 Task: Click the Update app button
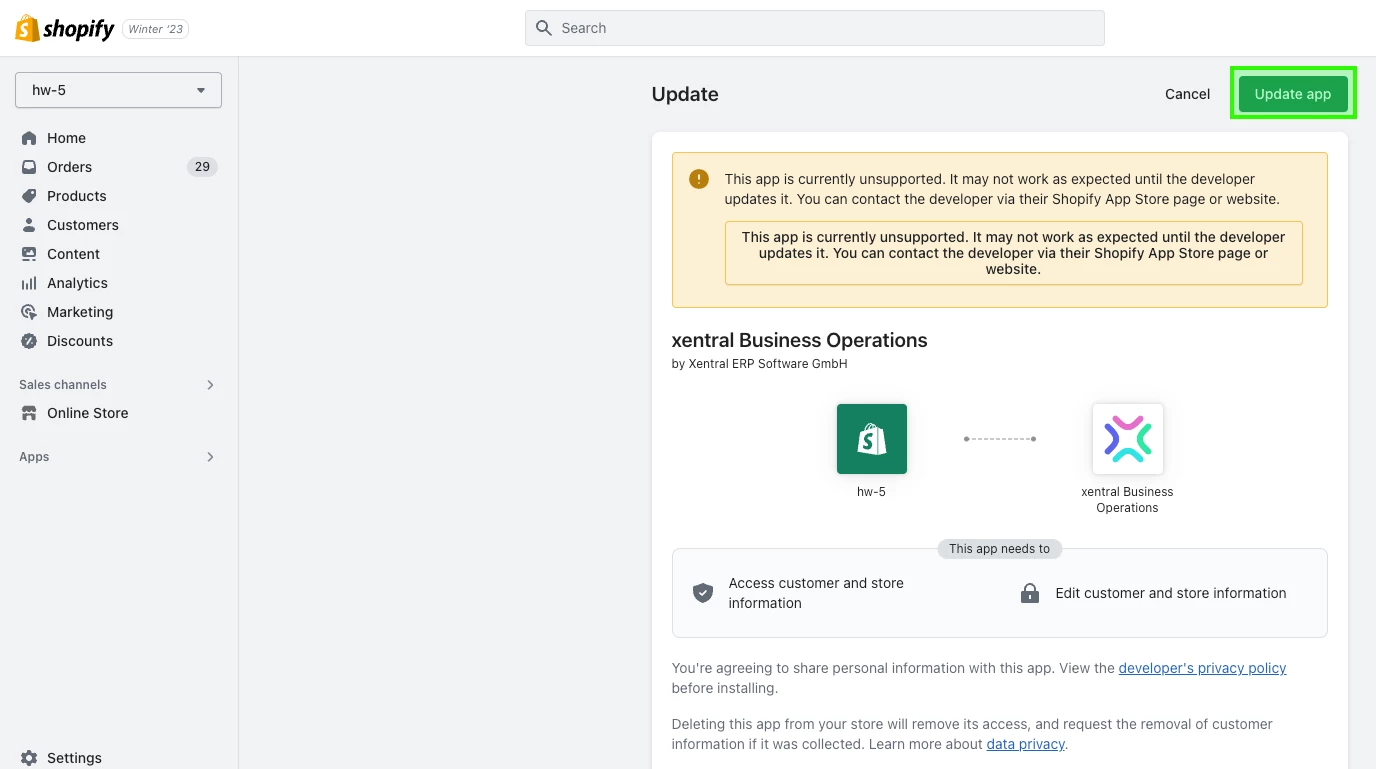[1293, 94]
